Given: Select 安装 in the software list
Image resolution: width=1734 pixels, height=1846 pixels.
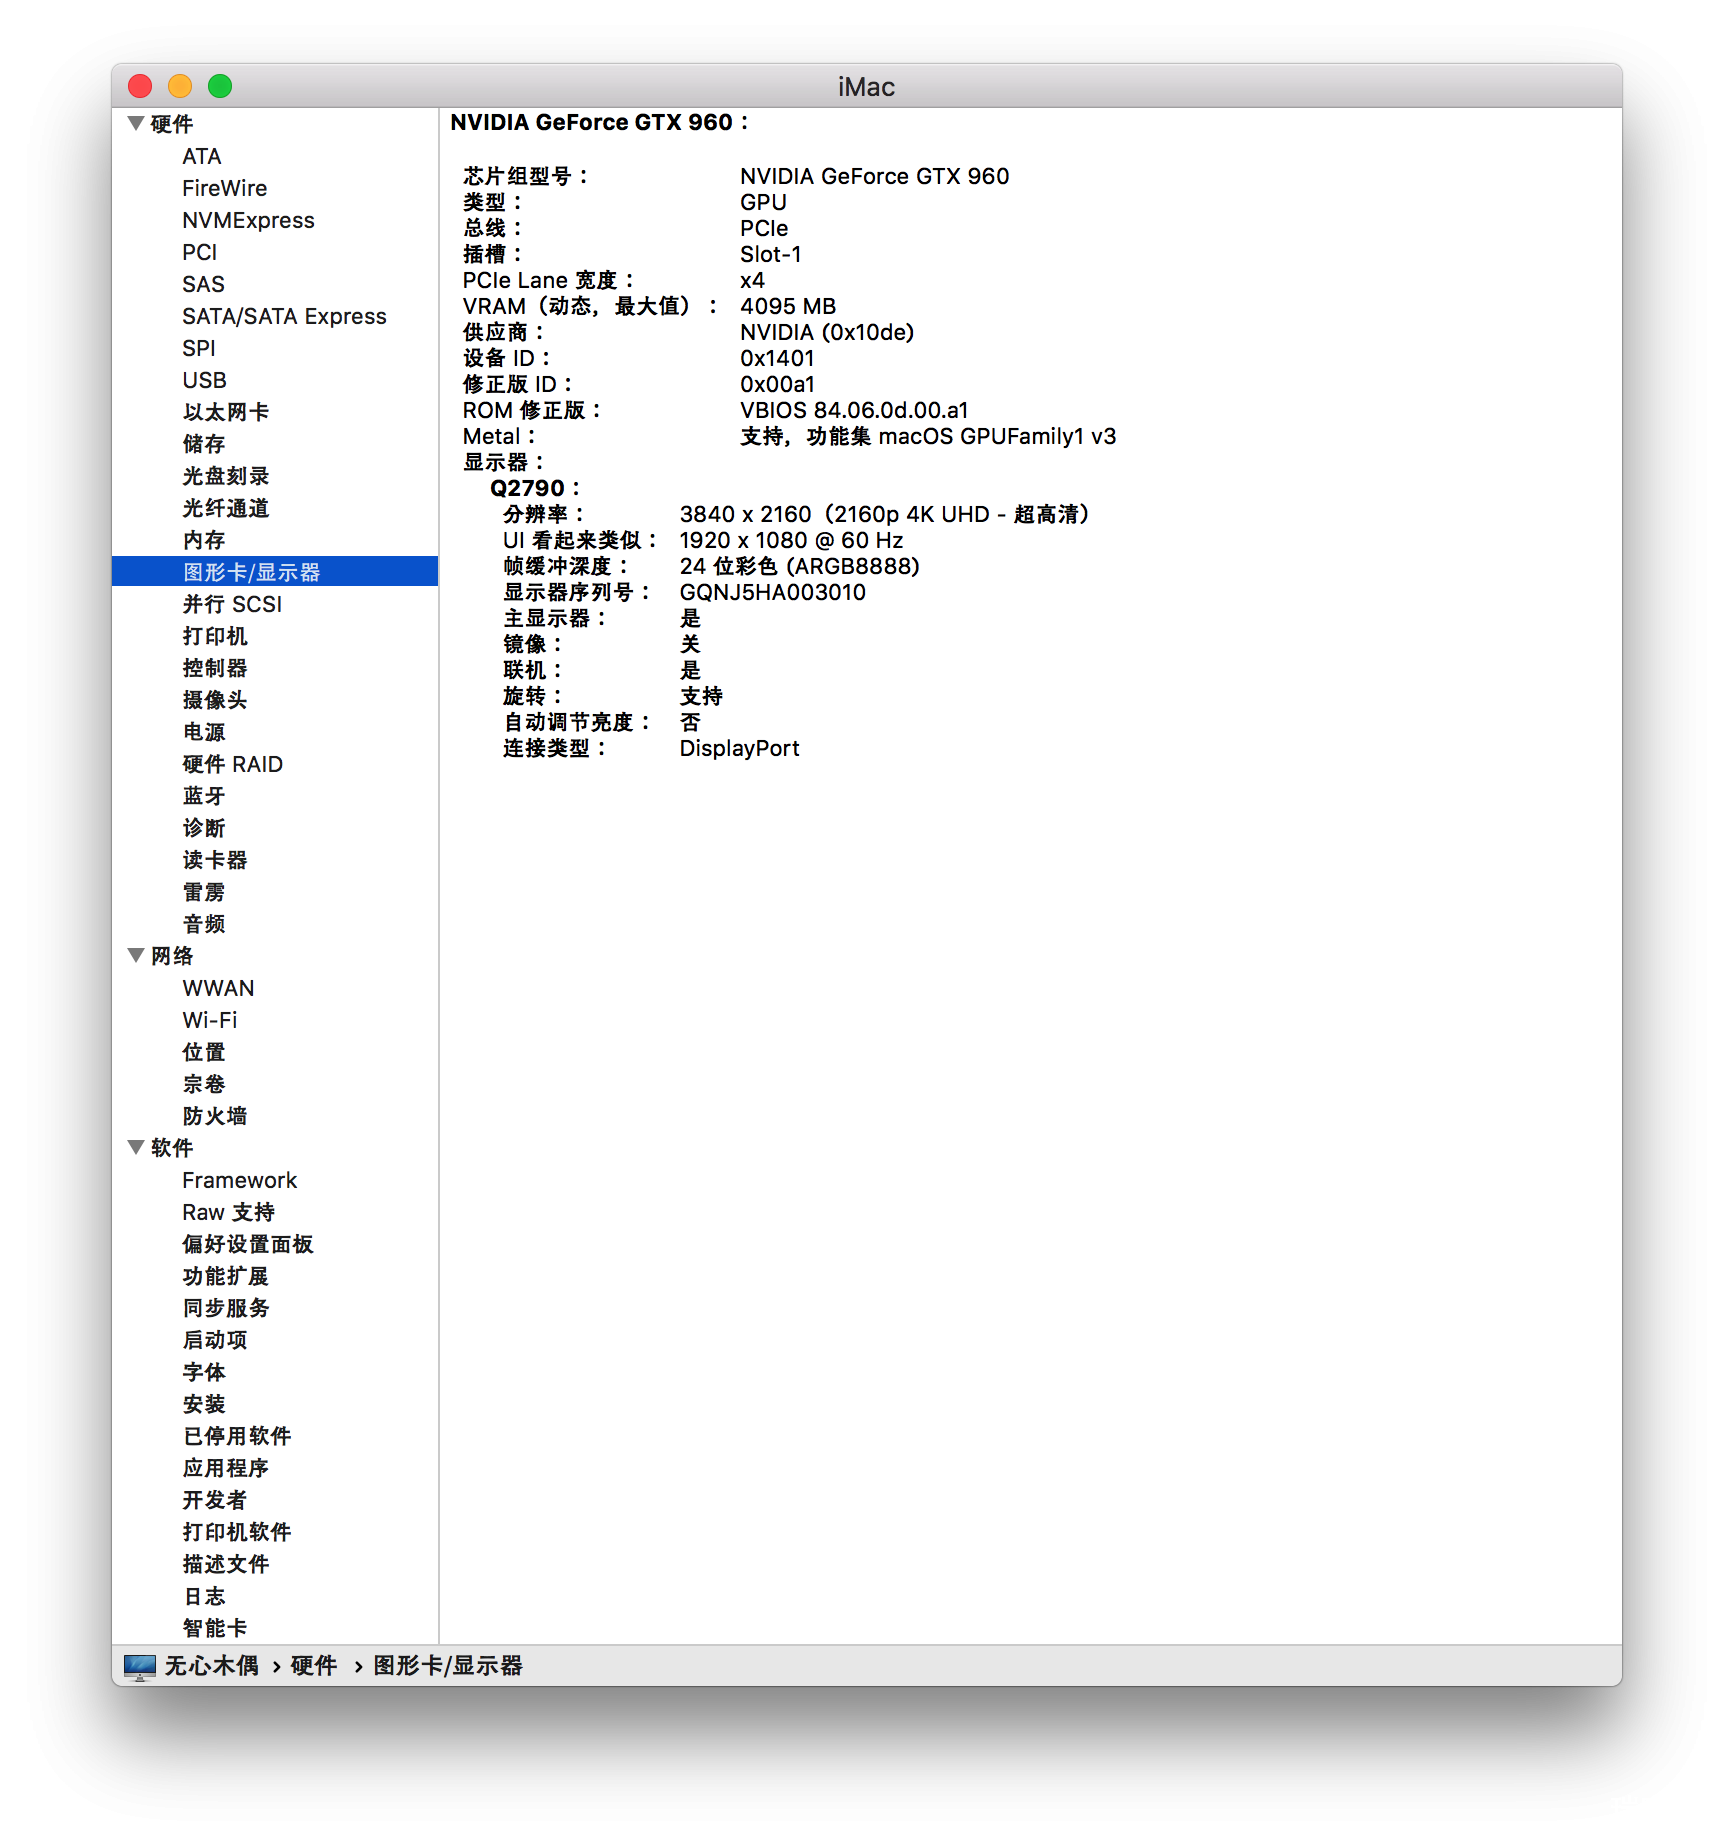Looking at the screenshot, I should (x=204, y=1404).
